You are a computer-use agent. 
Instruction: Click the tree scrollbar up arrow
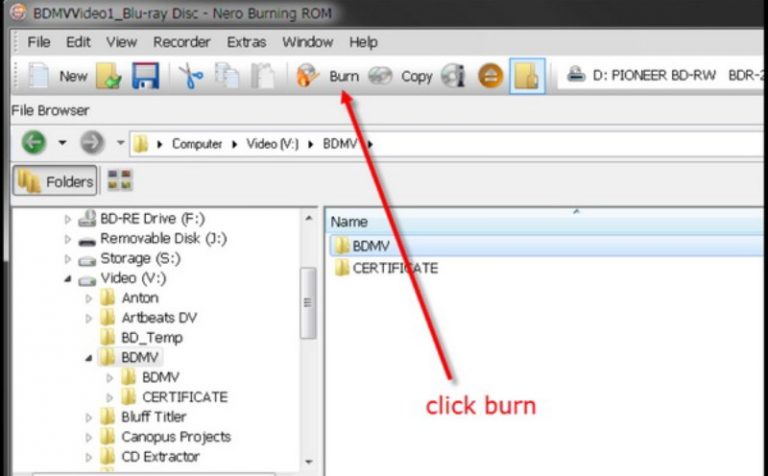pyautogui.click(x=309, y=218)
